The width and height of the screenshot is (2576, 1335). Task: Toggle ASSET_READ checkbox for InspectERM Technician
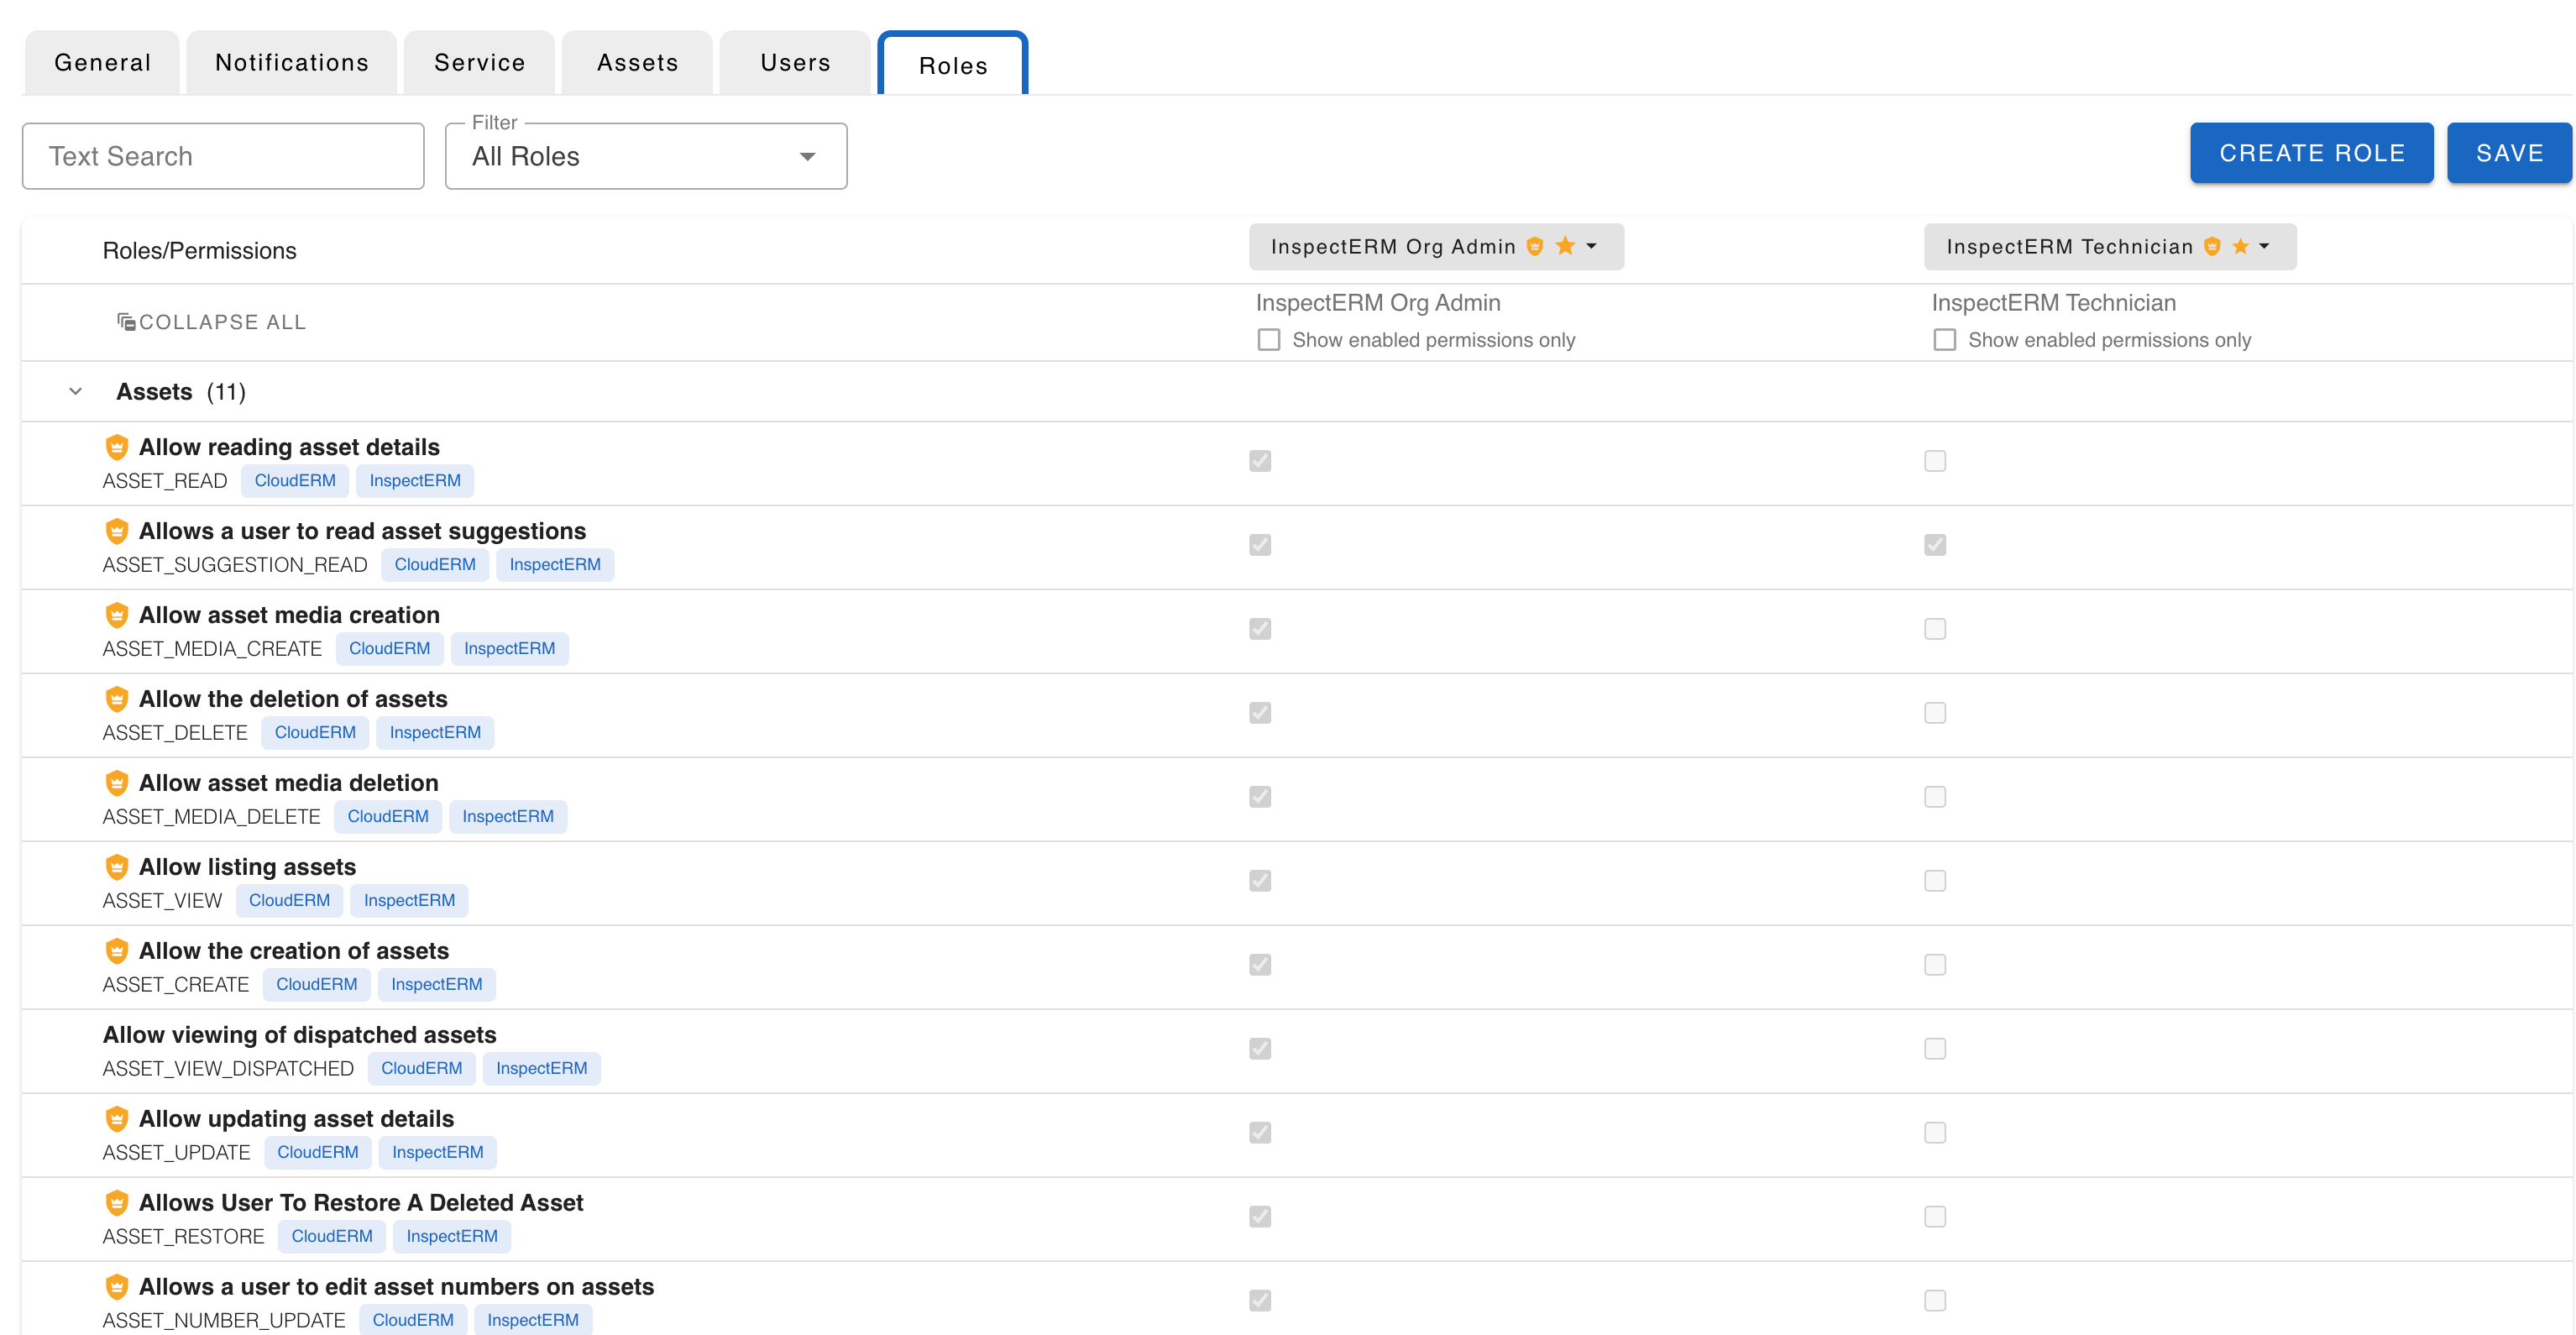pyautogui.click(x=1935, y=461)
